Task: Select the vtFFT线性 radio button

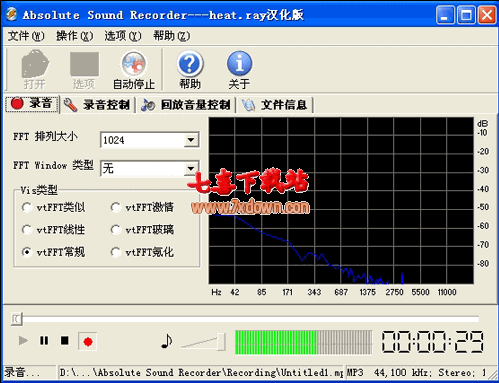Action: pyautogui.click(x=27, y=230)
